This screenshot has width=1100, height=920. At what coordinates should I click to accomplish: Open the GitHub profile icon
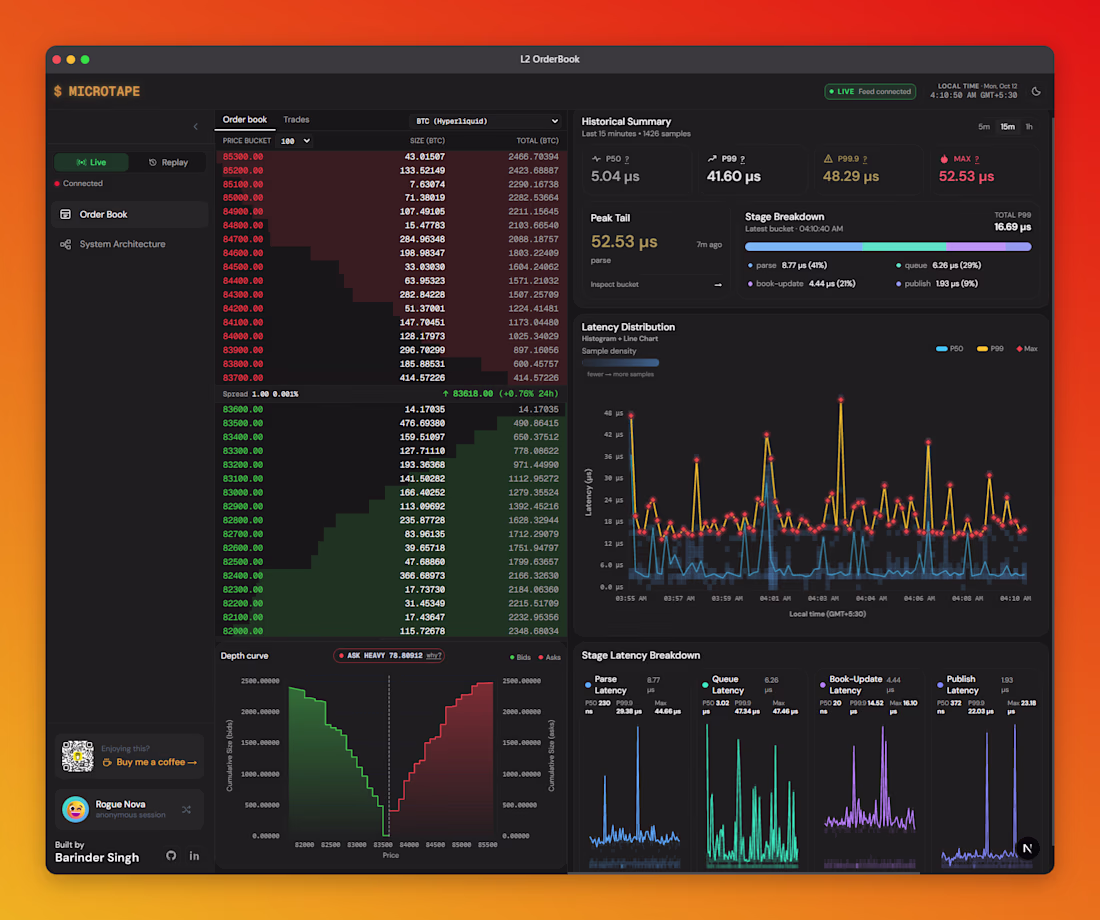click(171, 855)
